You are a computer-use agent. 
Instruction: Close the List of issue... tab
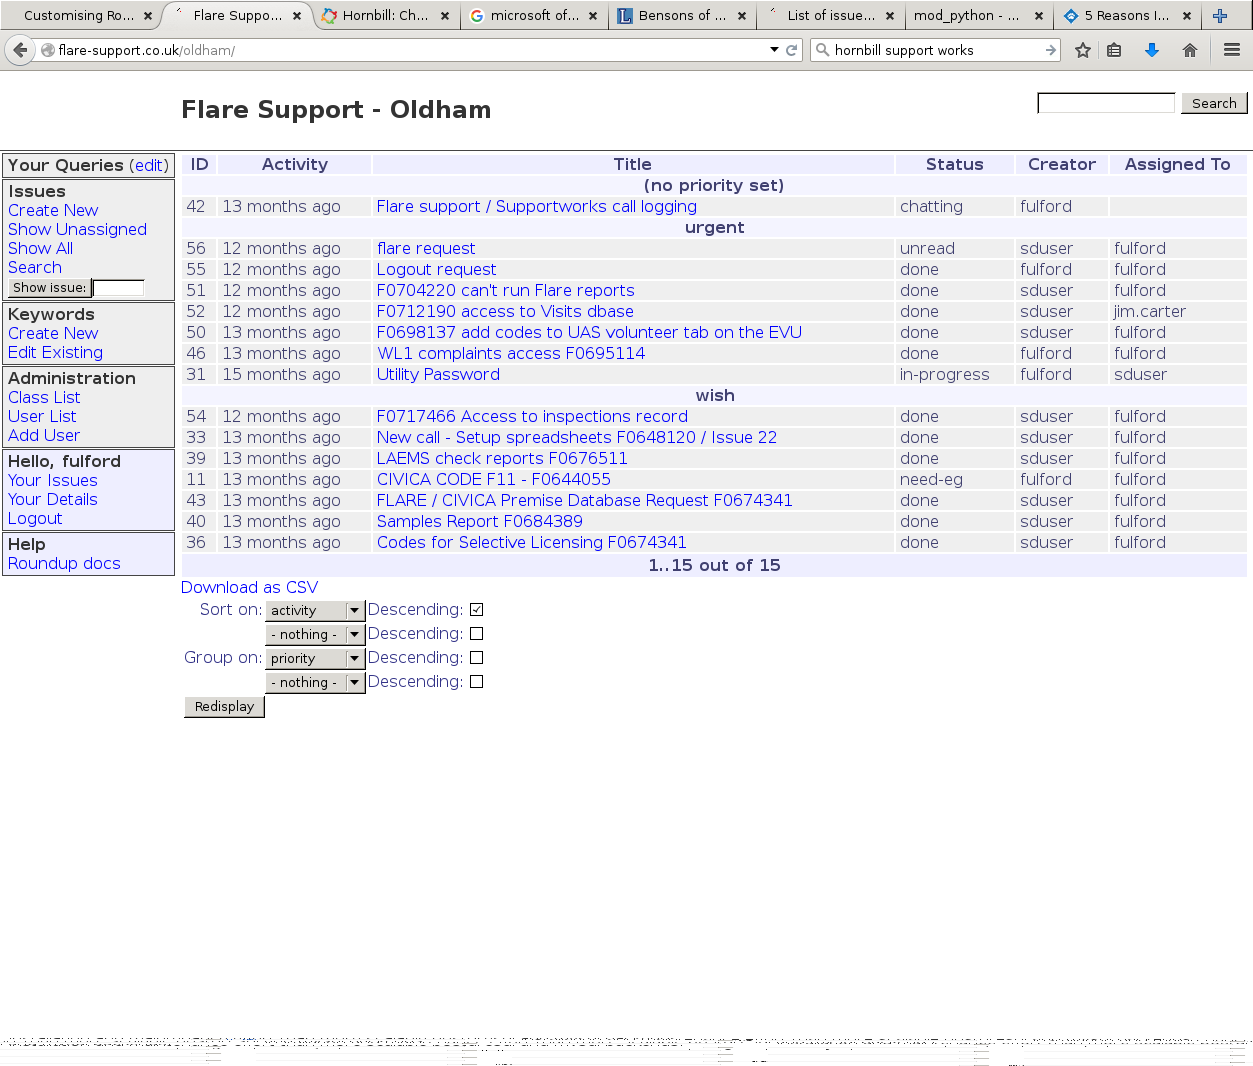coord(890,16)
